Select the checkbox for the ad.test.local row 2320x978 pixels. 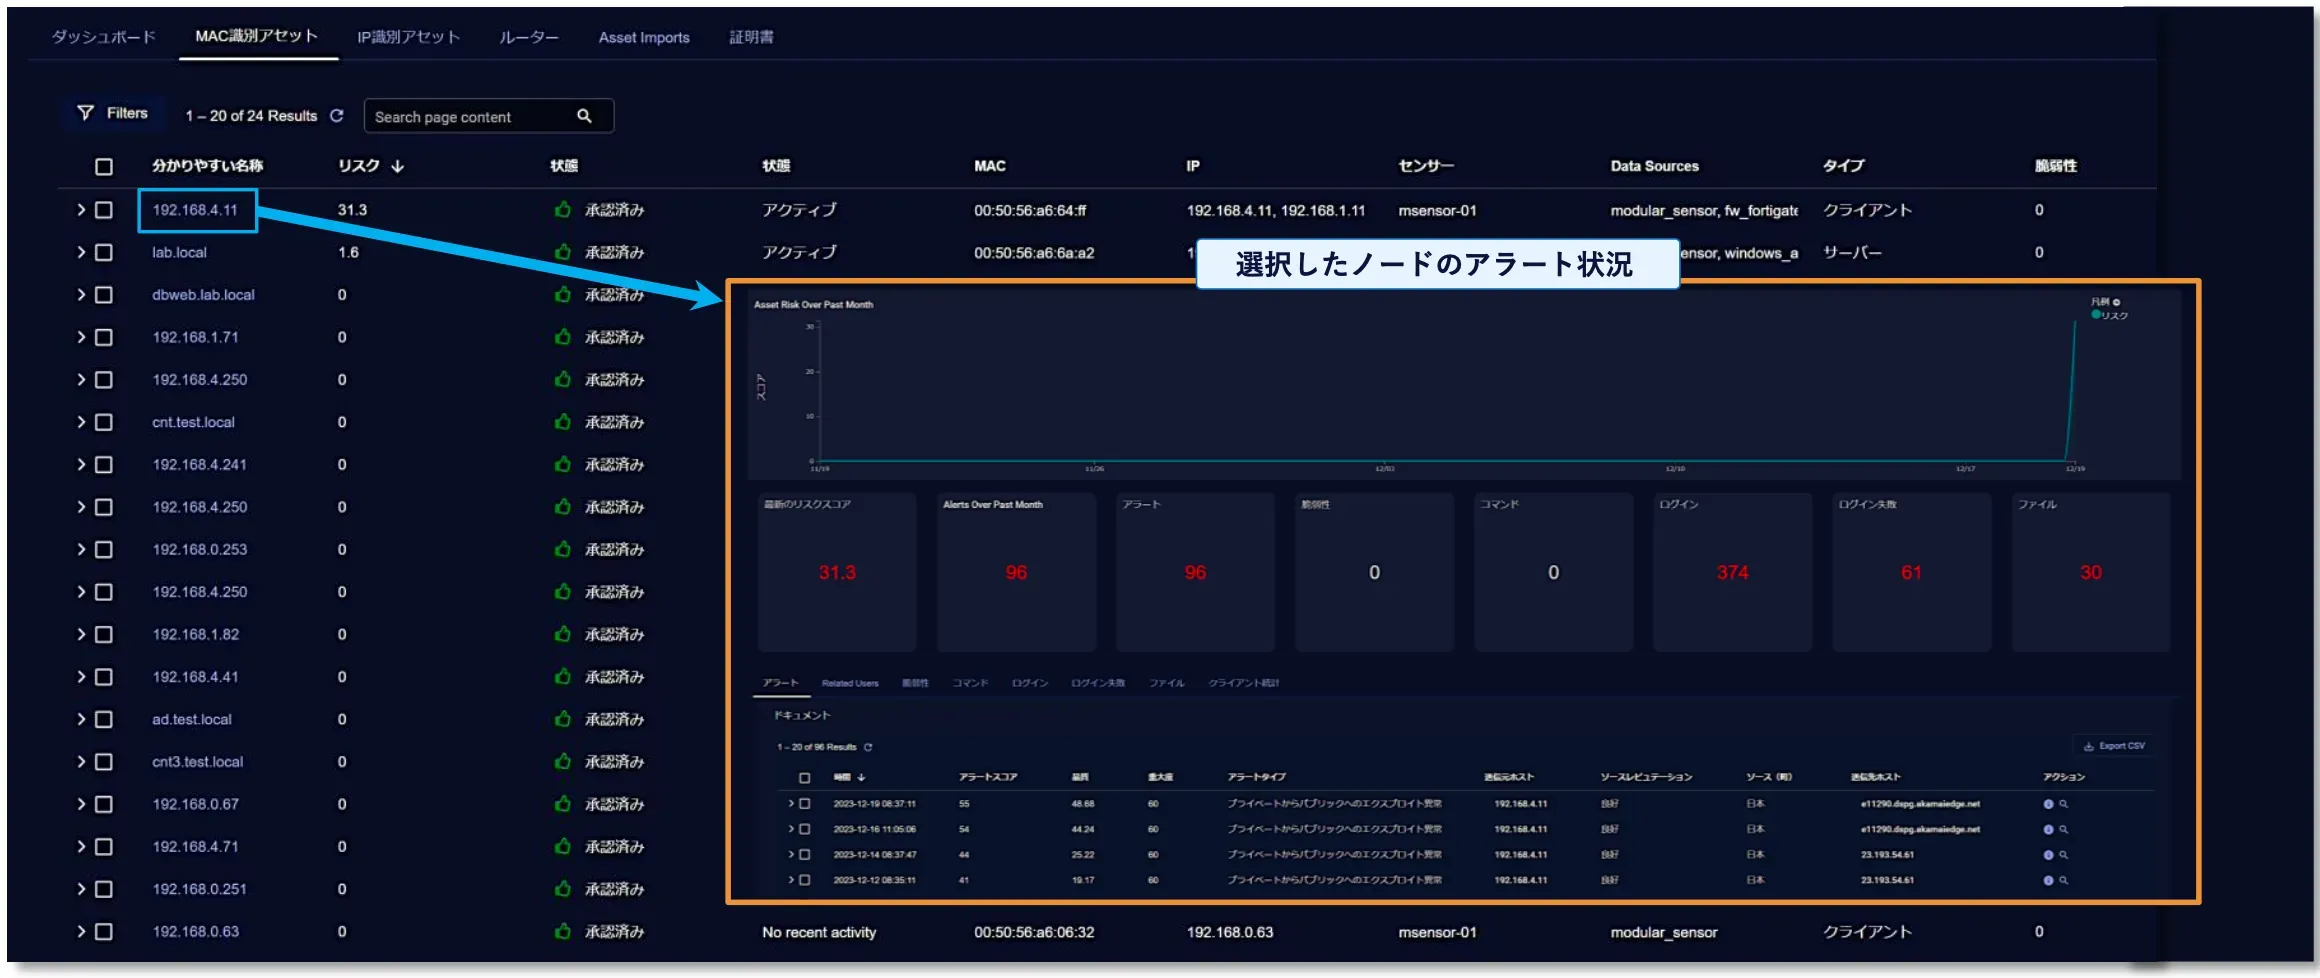104,719
